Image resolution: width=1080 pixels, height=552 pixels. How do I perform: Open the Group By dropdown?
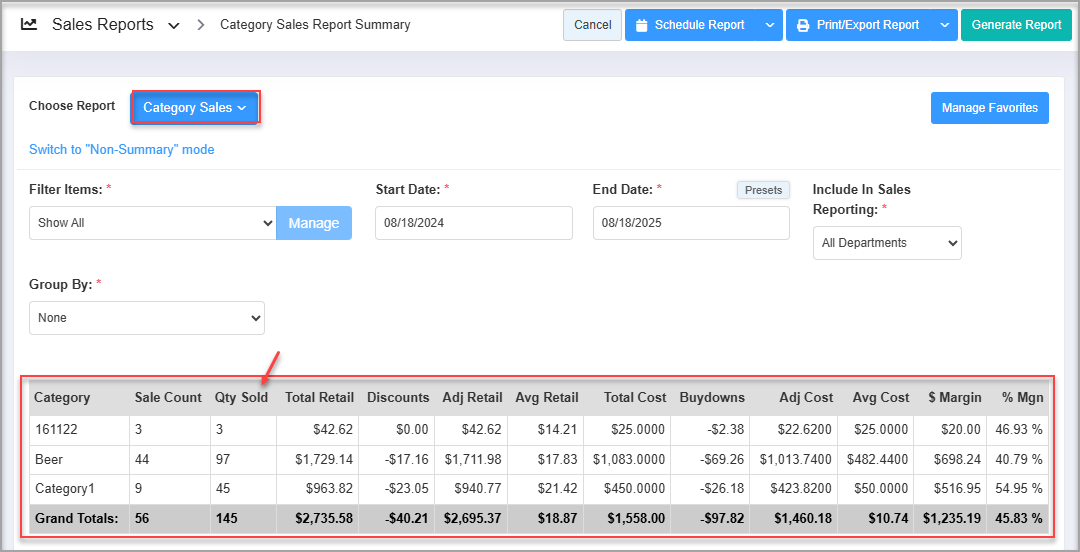click(x=147, y=318)
